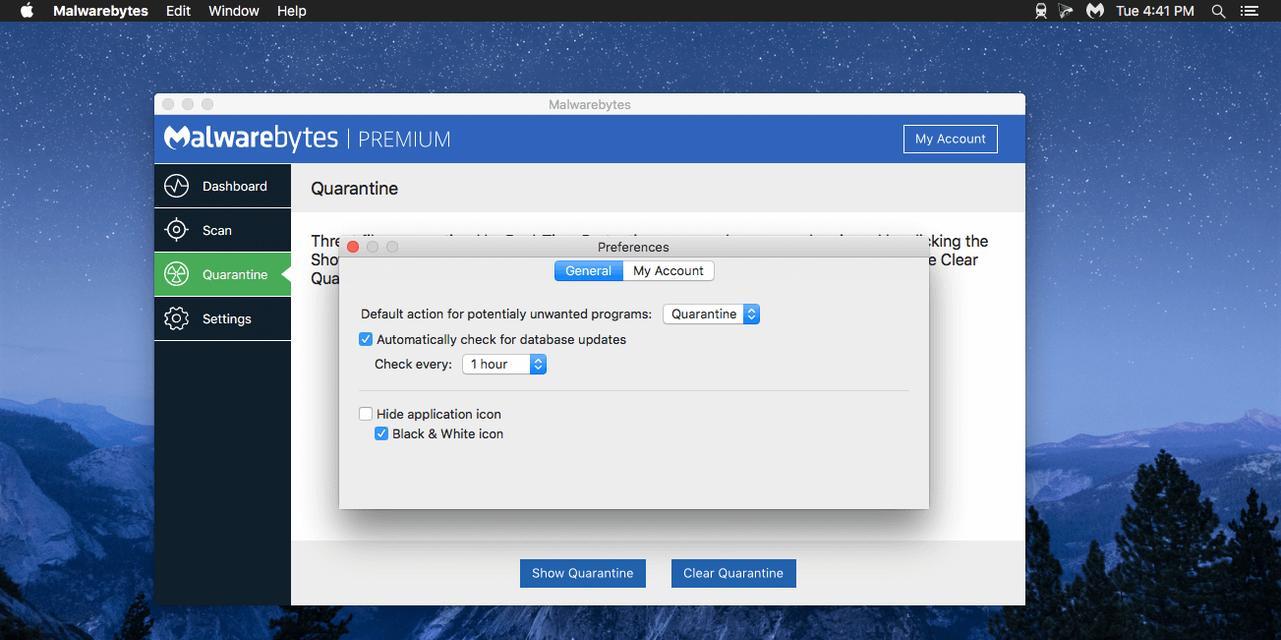Click the Scan crosshair icon in sidebar
The height and width of the screenshot is (640, 1281).
click(176, 230)
